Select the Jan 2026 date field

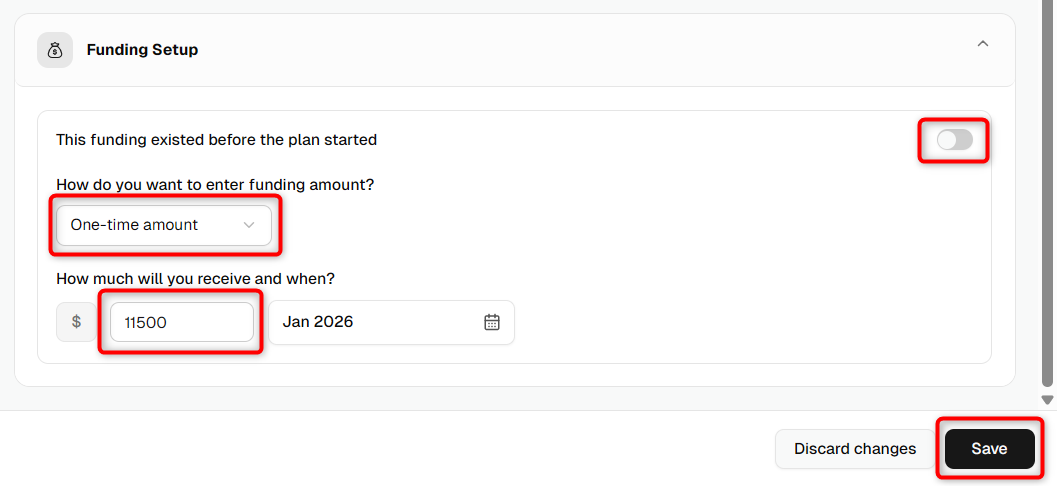[392, 322]
